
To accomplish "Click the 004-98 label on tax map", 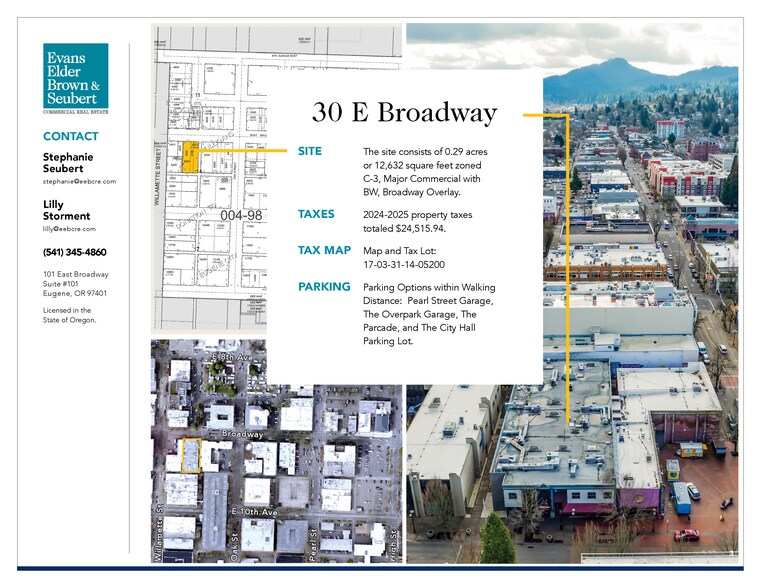I will [x=241, y=215].
